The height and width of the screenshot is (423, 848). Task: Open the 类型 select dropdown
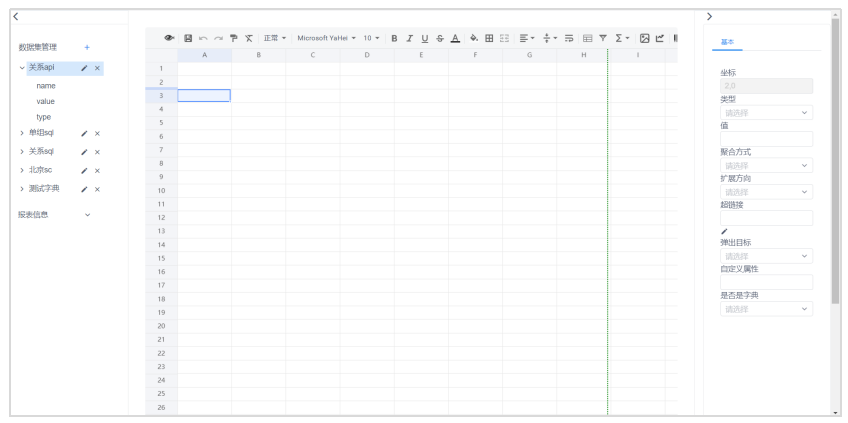tap(766, 113)
